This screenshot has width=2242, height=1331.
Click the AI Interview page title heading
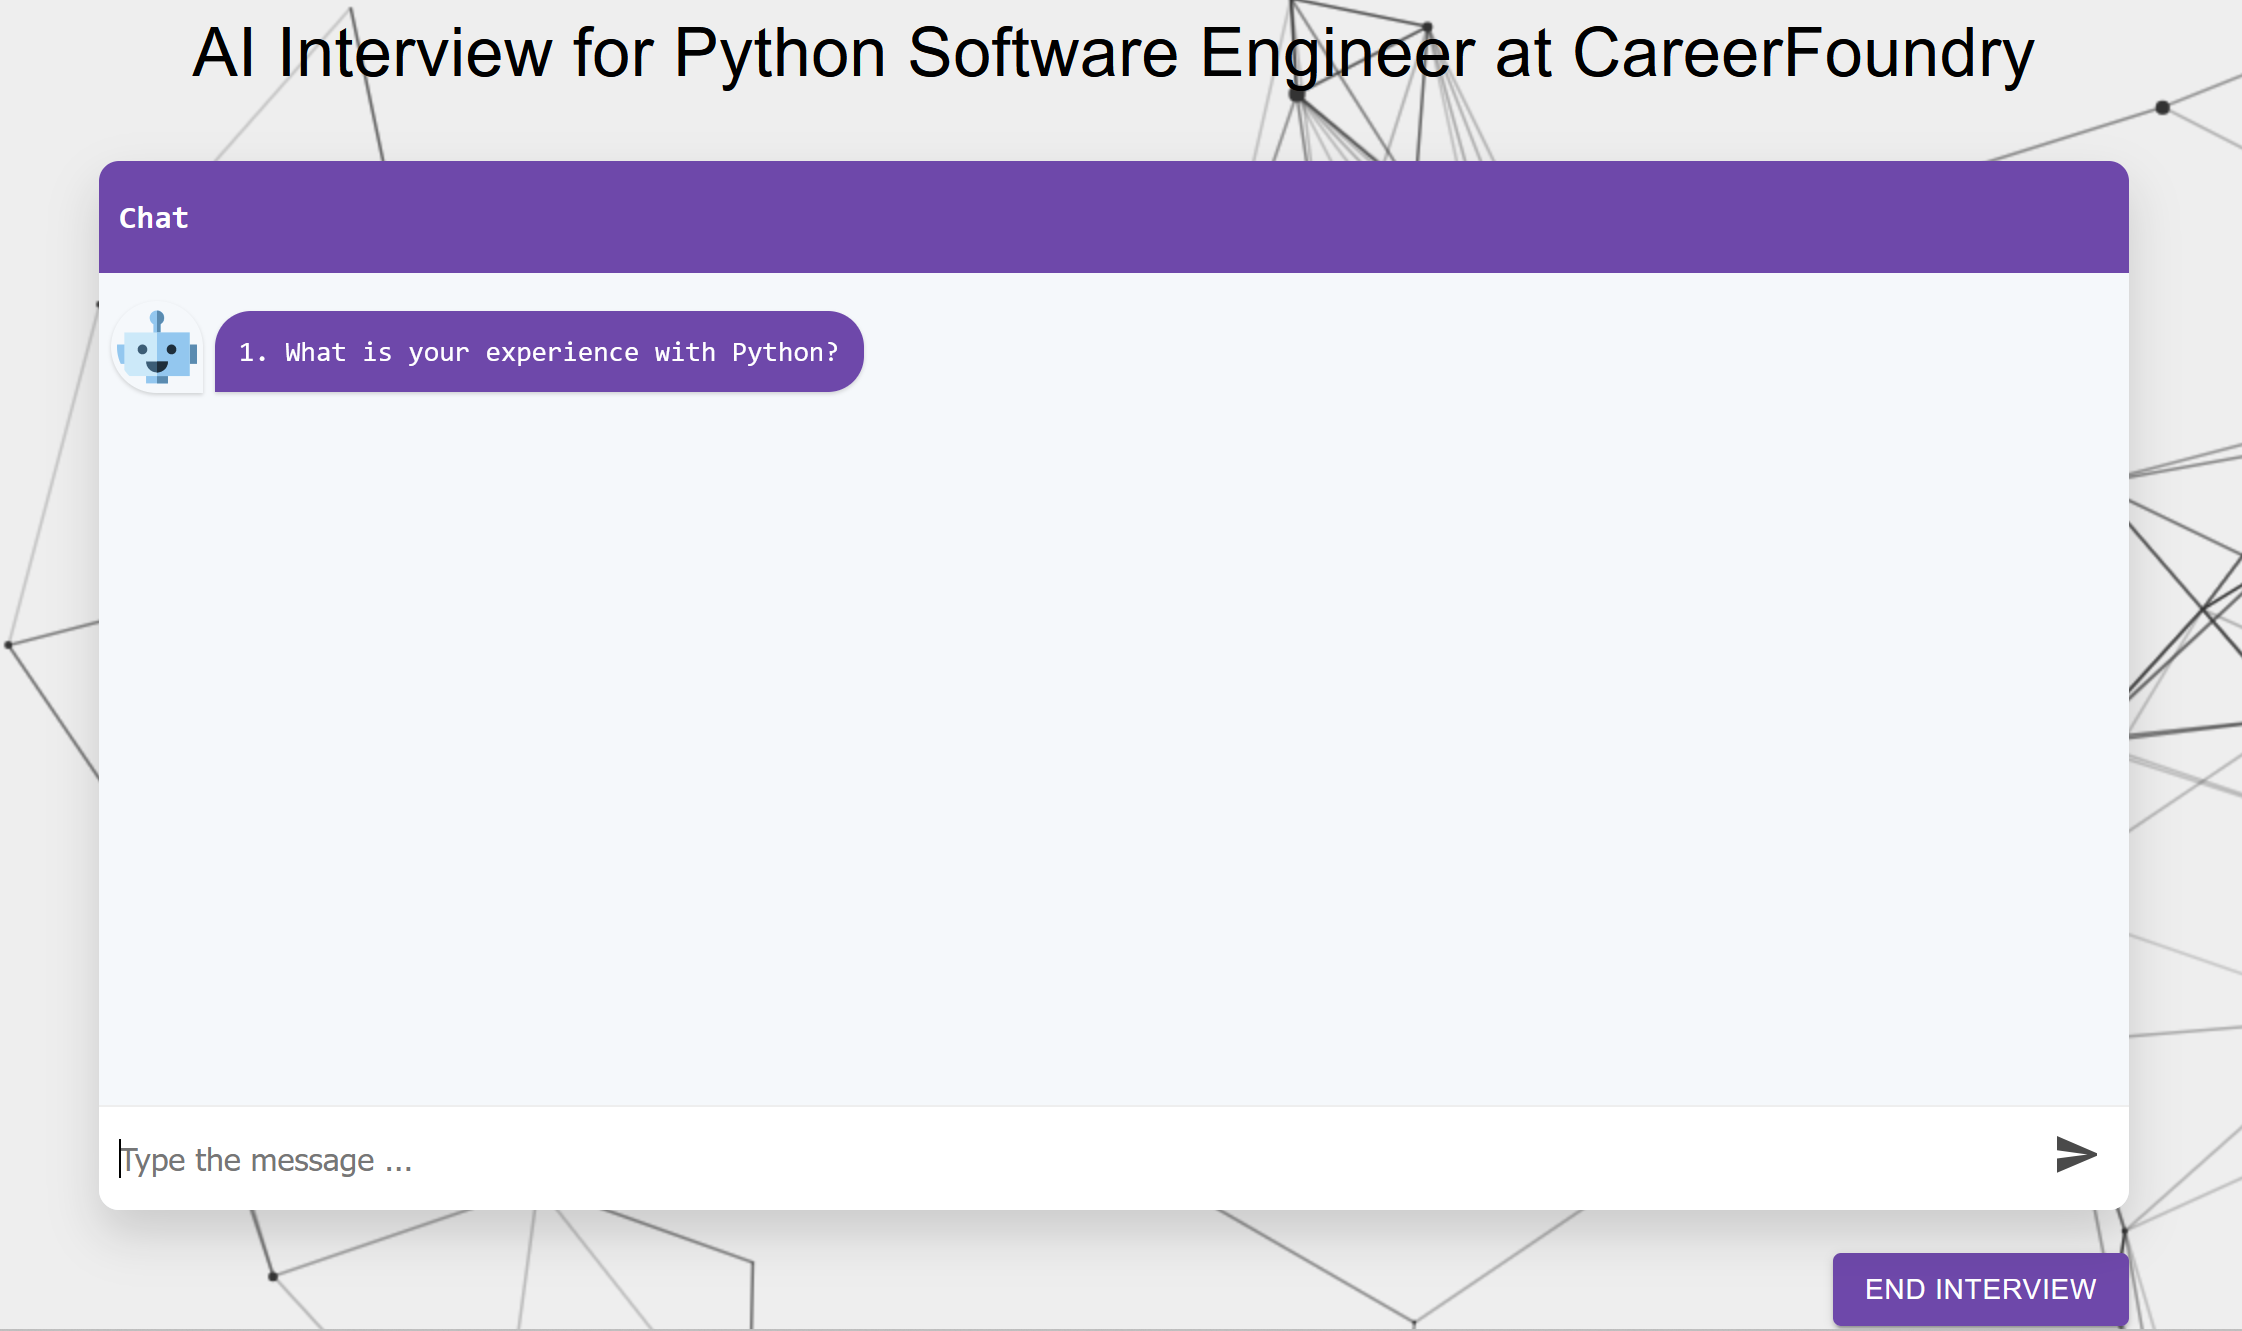[1112, 53]
